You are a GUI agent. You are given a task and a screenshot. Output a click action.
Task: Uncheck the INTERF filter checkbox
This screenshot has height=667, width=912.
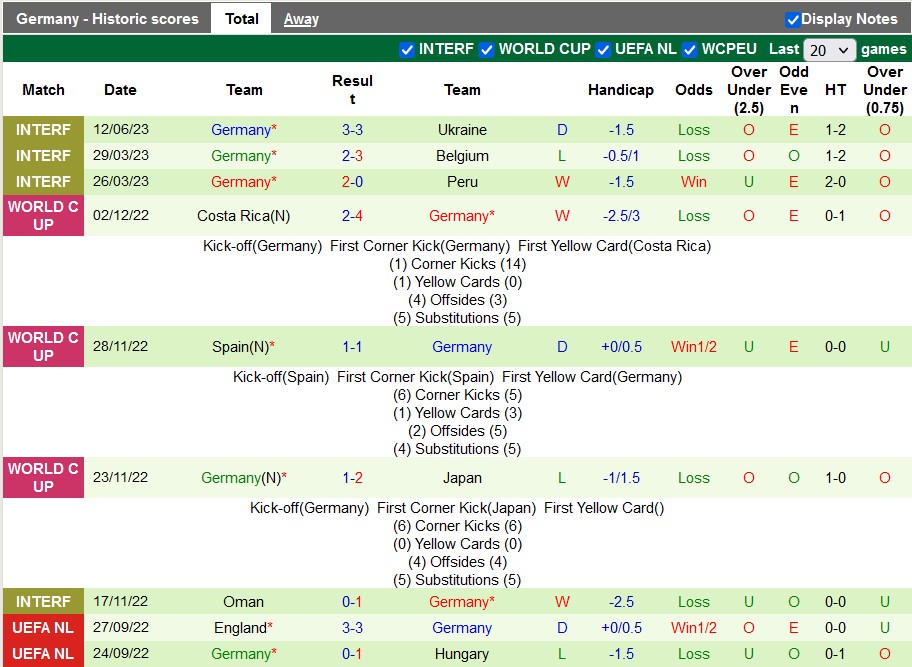point(407,50)
